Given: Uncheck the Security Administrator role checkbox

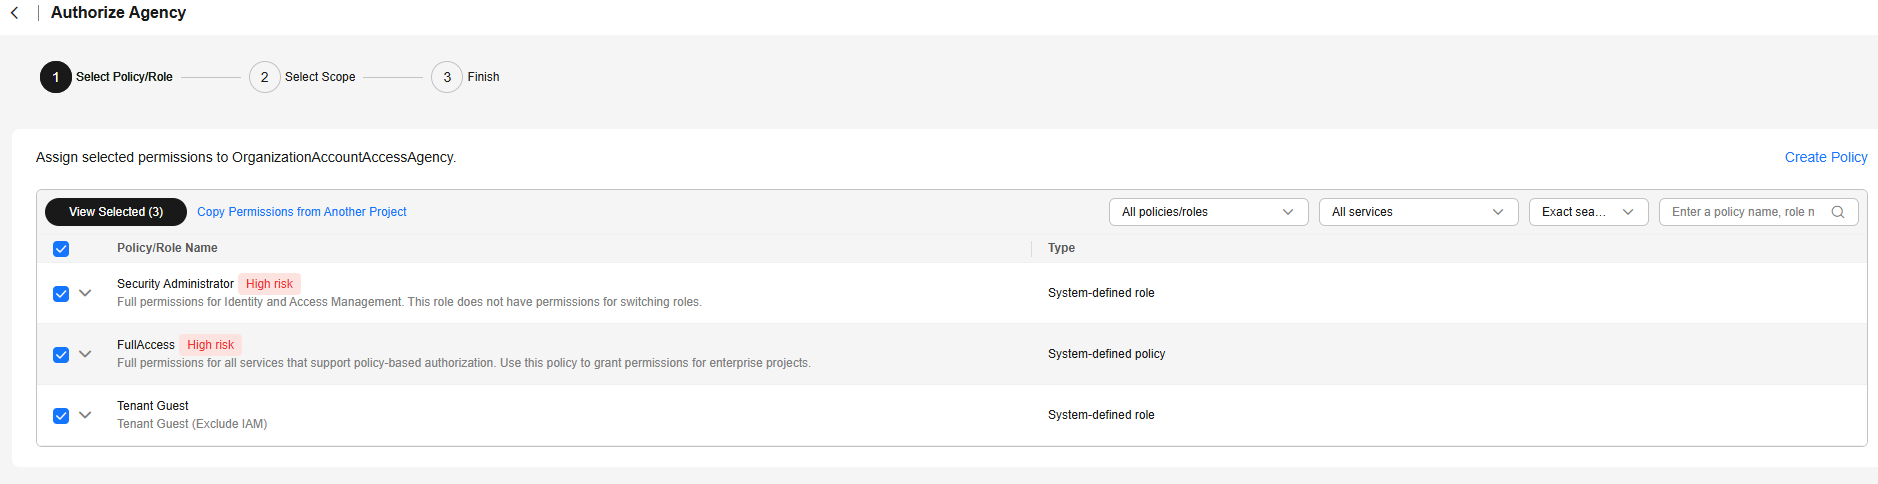Looking at the screenshot, I should click(61, 294).
